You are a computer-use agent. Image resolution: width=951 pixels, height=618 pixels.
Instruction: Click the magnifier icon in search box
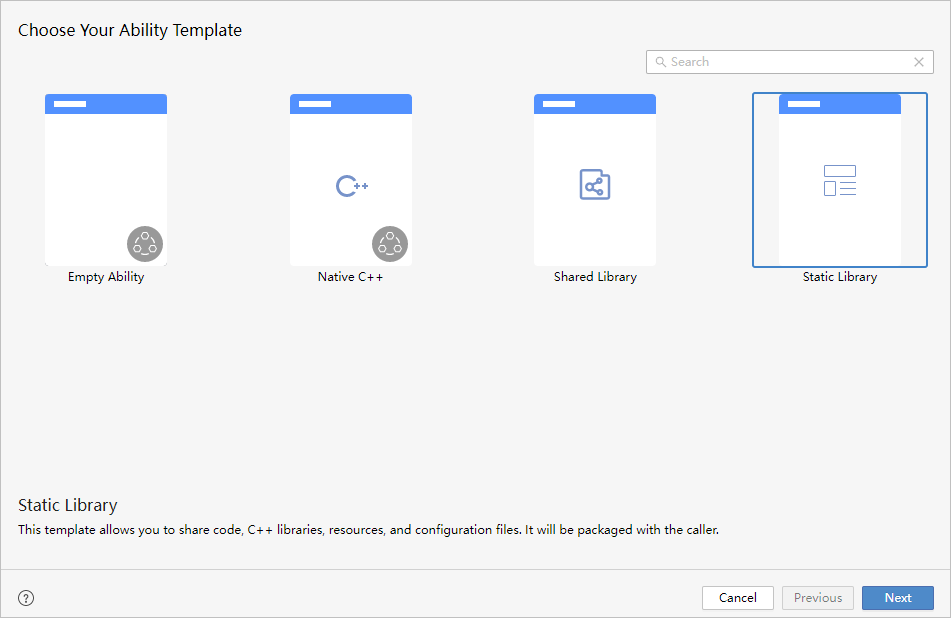[x=660, y=62]
